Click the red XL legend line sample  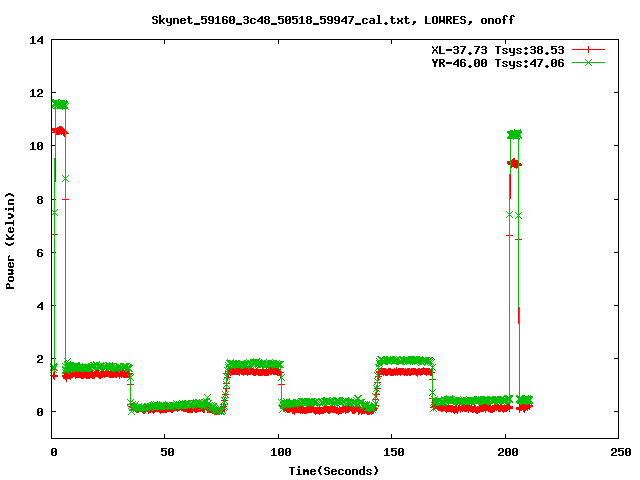pyautogui.click(x=588, y=50)
